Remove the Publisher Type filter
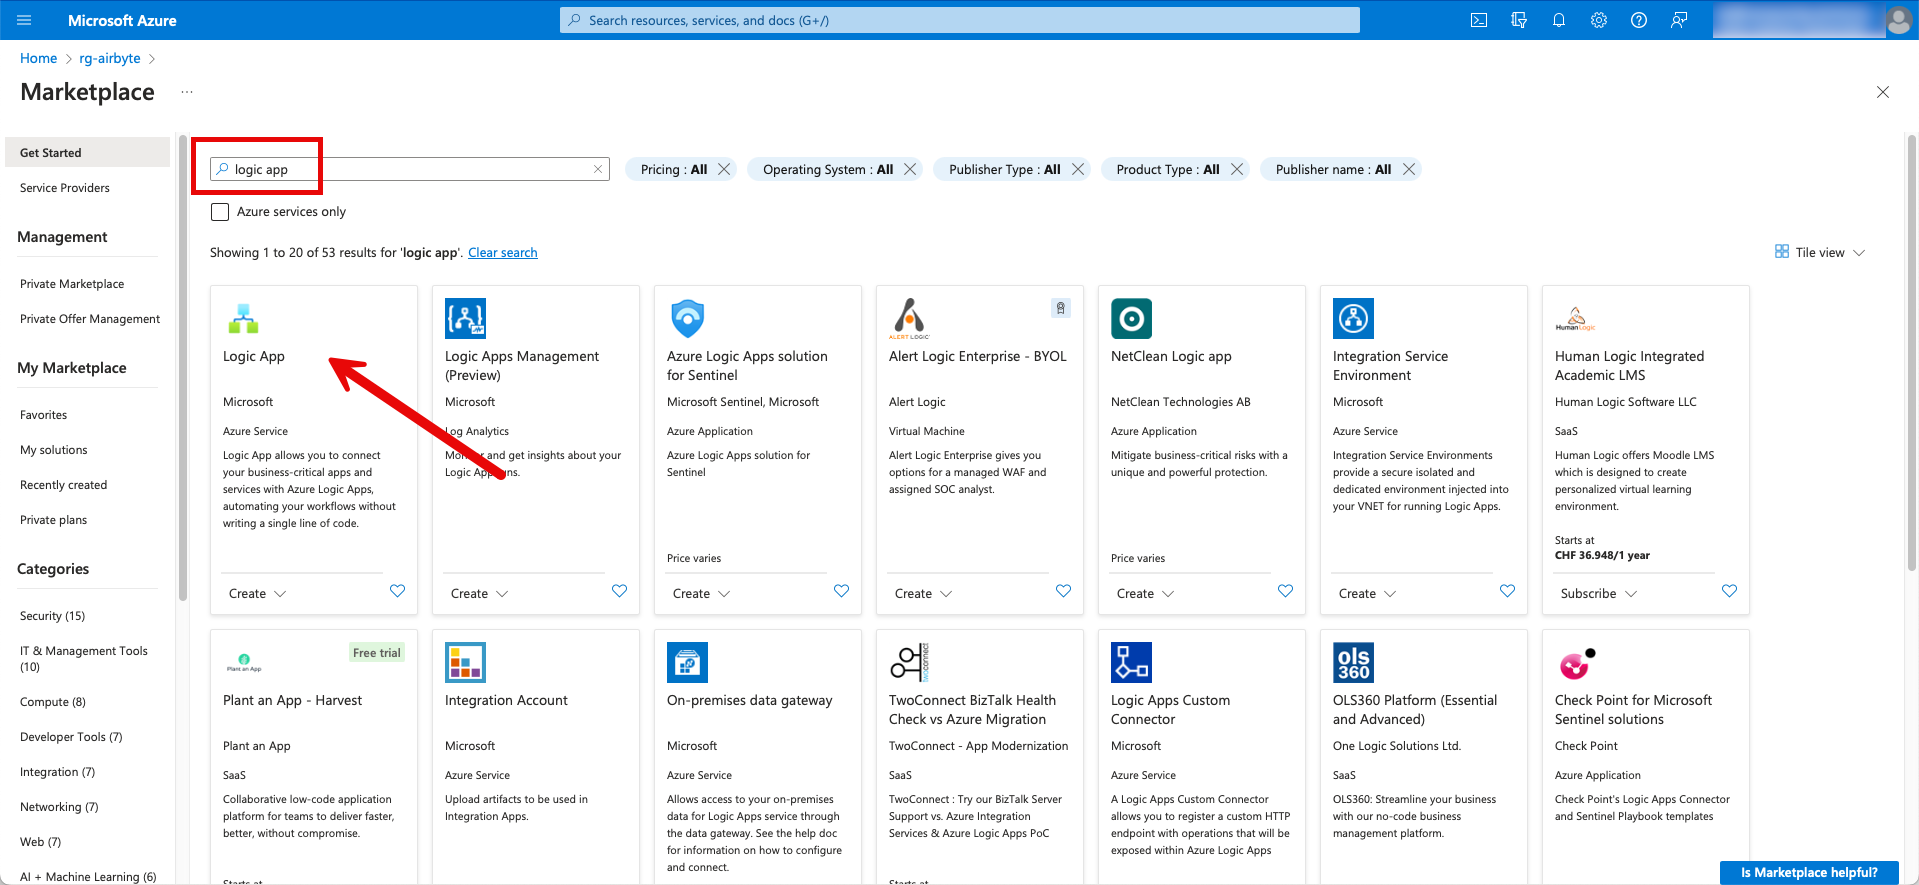1919x885 pixels. tap(1077, 169)
